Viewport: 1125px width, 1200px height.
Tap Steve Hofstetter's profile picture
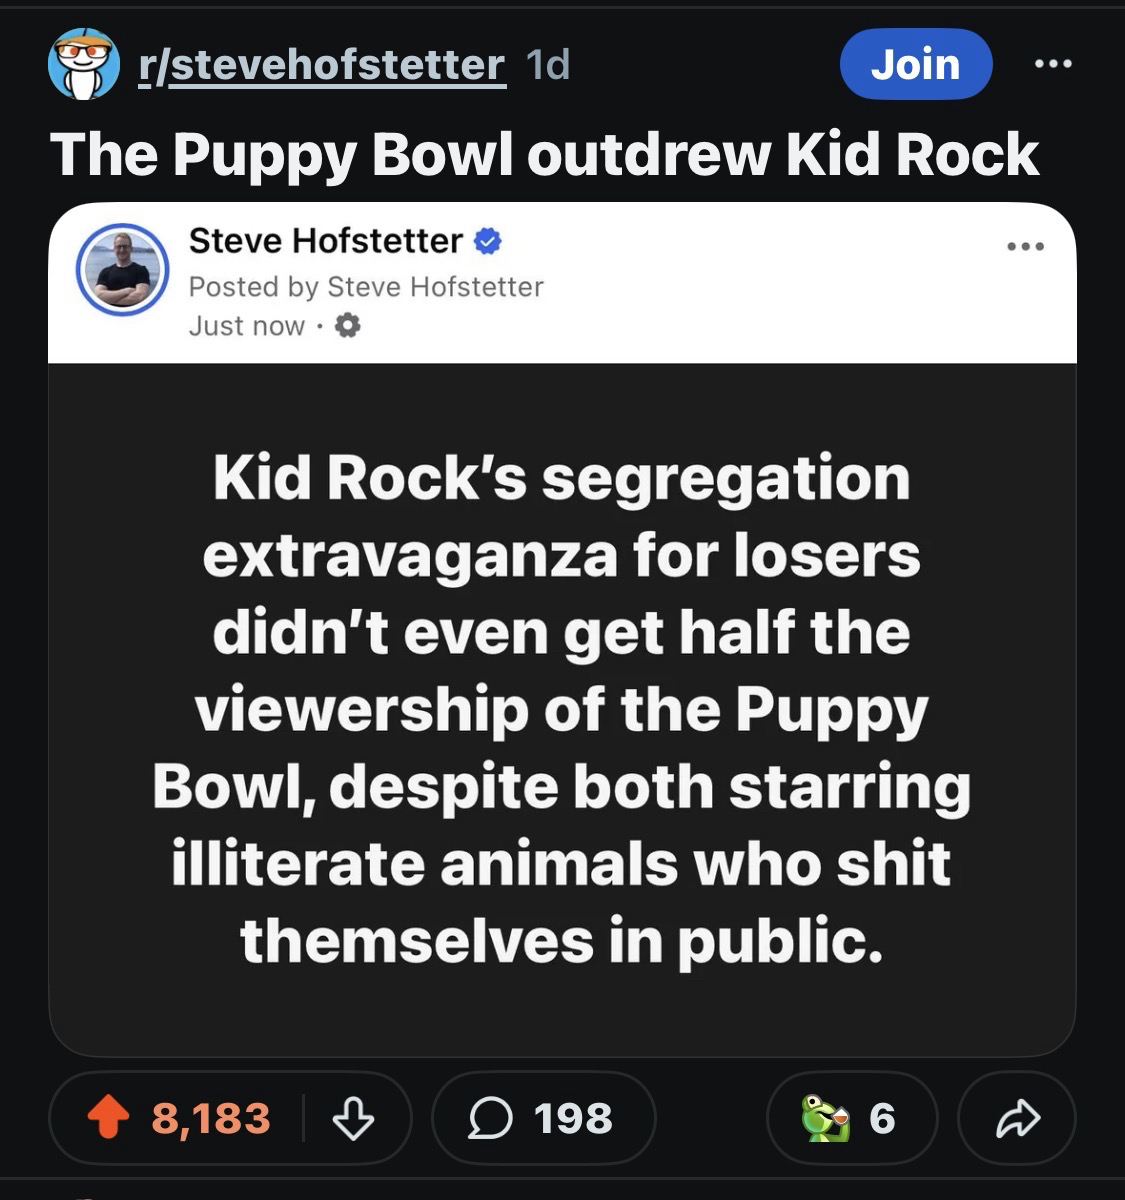pyautogui.click(x=122, y=269)
